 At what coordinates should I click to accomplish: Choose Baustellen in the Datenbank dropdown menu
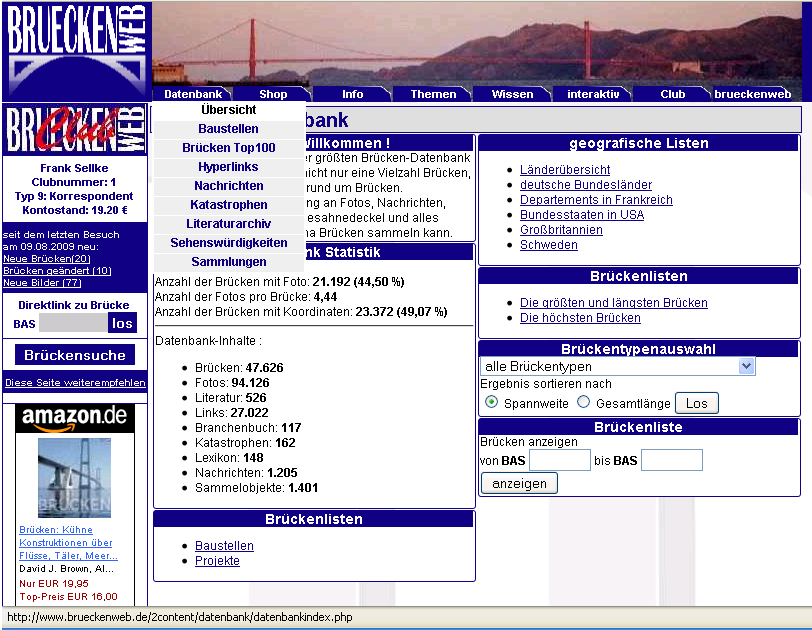click(229, 129)
